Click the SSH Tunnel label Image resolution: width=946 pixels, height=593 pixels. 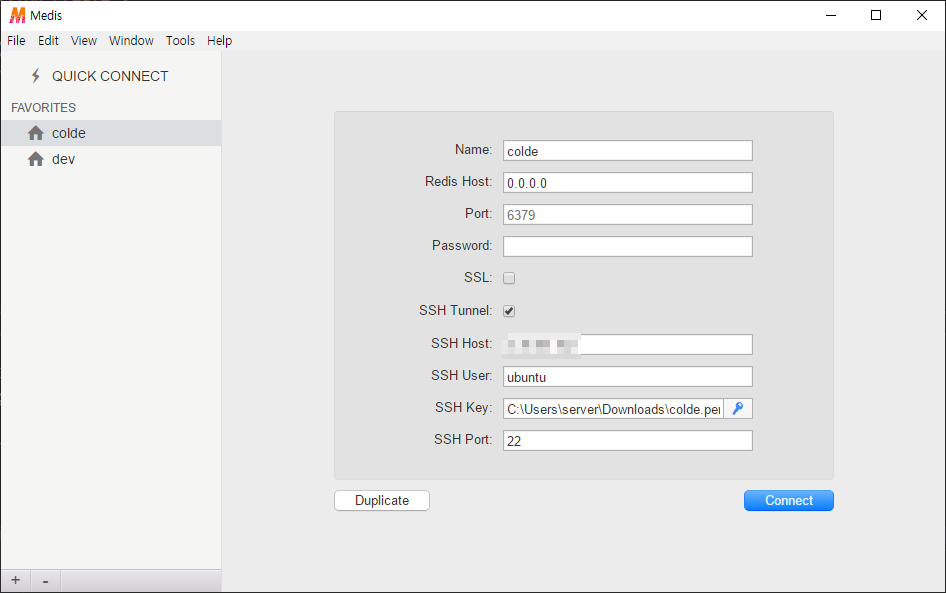(x=456, y=311)
